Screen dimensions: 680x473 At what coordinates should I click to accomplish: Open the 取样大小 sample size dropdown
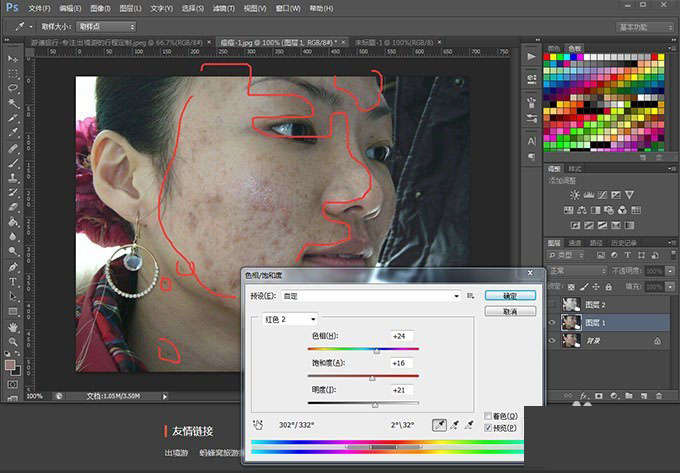pyautogui.click(x=104, y=25)
